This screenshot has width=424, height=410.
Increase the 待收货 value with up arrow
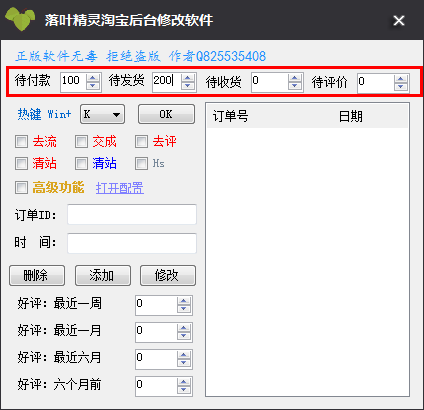(x=295, y=78)
